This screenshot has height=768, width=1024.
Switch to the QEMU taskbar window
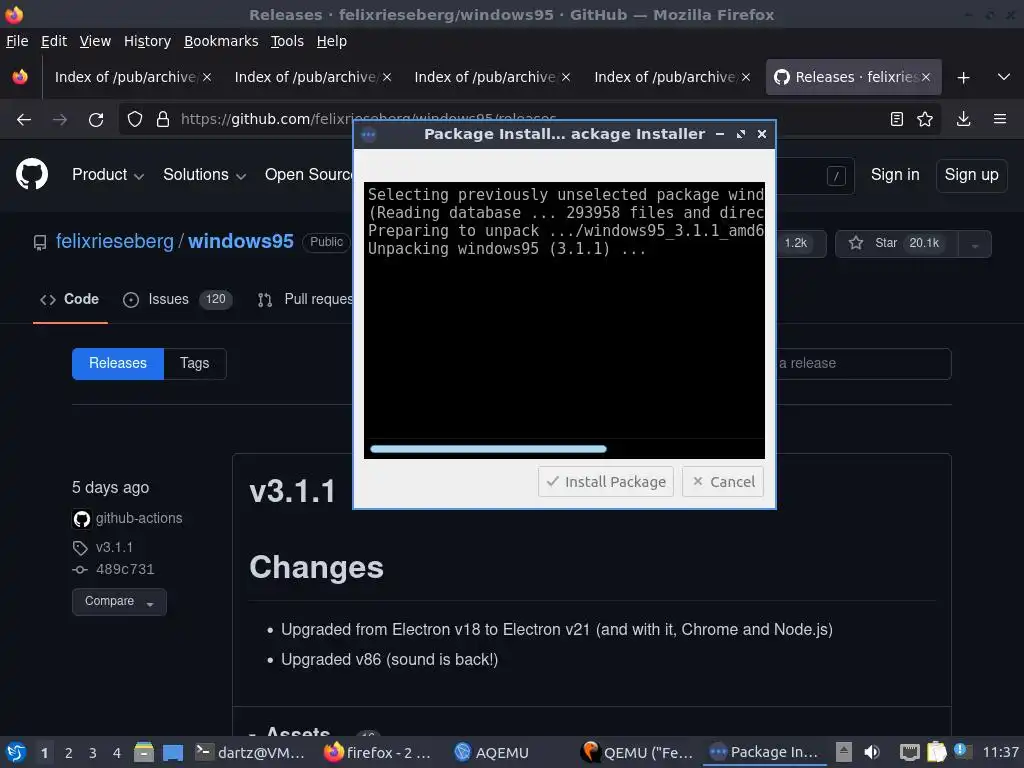(x=638, y=753)
